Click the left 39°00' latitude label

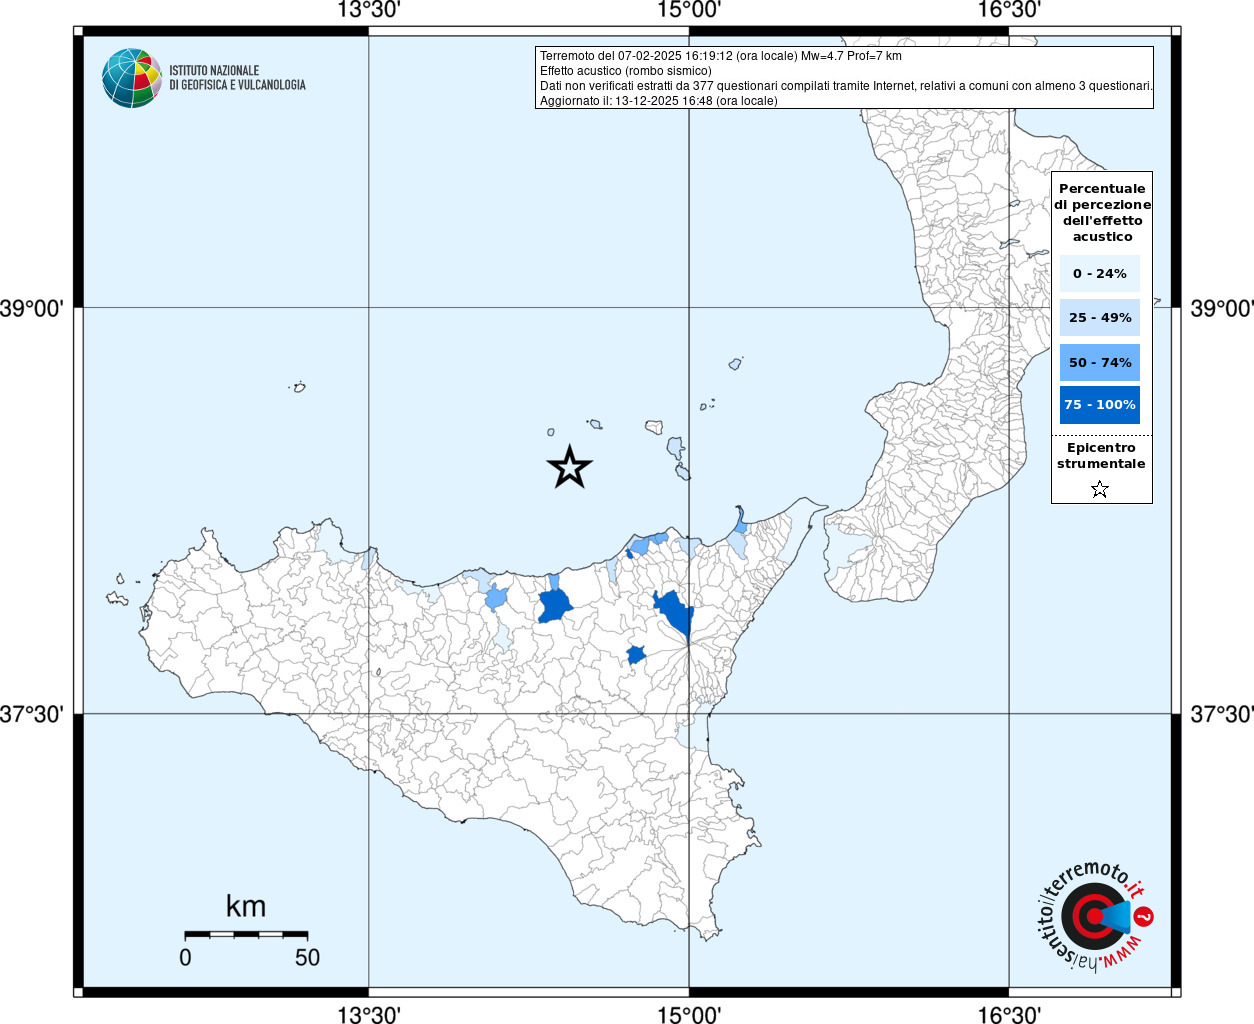[32, 308]
